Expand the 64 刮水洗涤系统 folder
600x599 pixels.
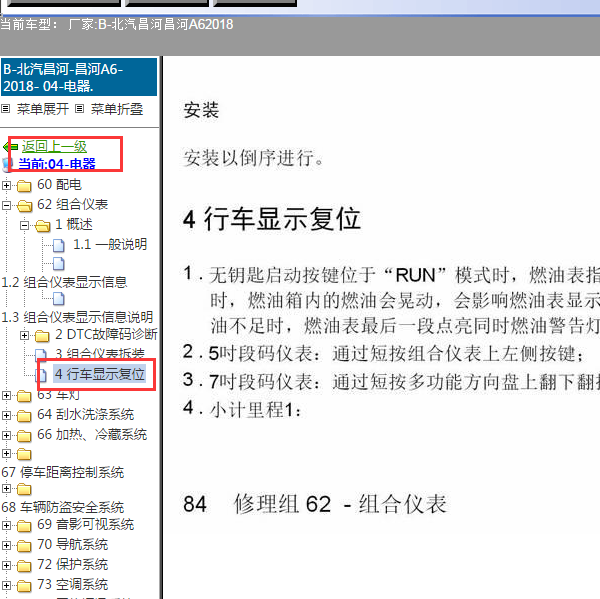pyautogui.click(x=6, y=415)
